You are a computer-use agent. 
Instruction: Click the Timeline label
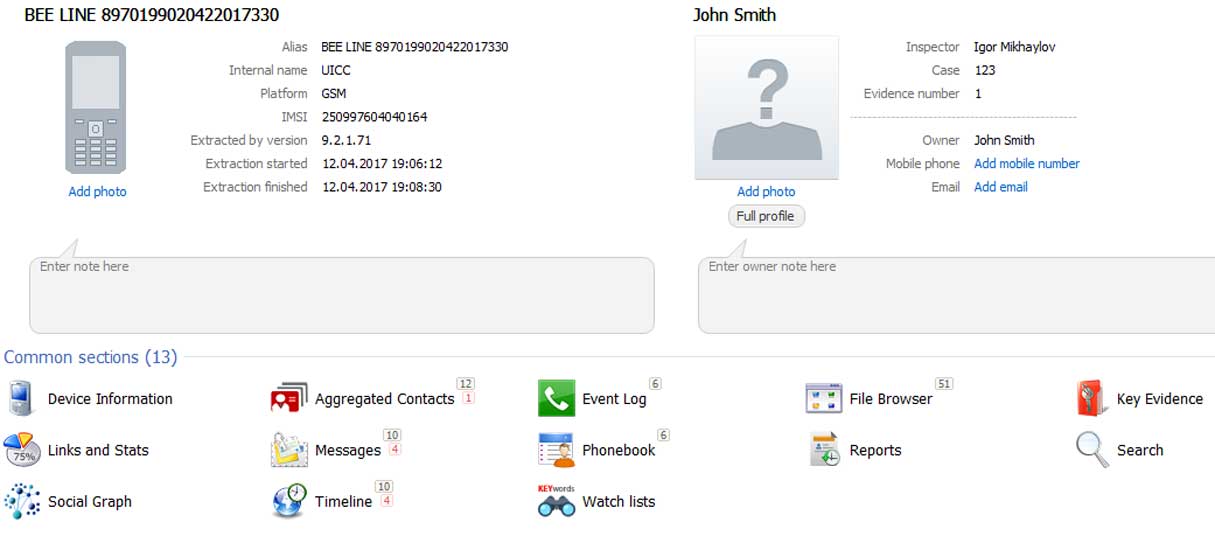(x=344, y=502)
